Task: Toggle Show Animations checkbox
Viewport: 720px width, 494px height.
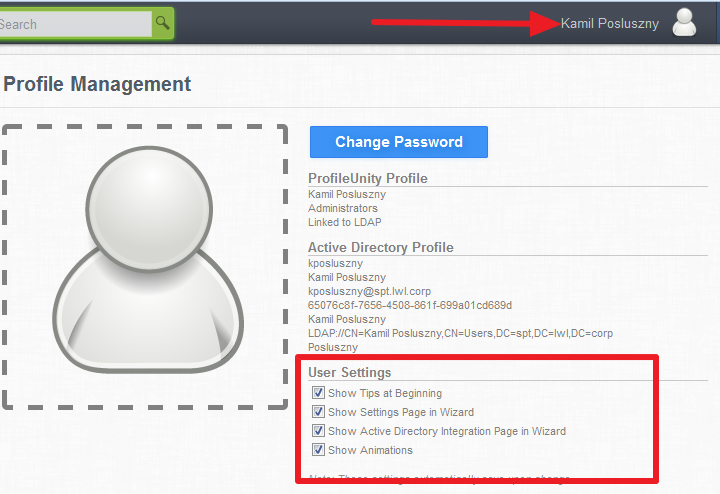Action: pyautogui.click(x=318, y=449)
